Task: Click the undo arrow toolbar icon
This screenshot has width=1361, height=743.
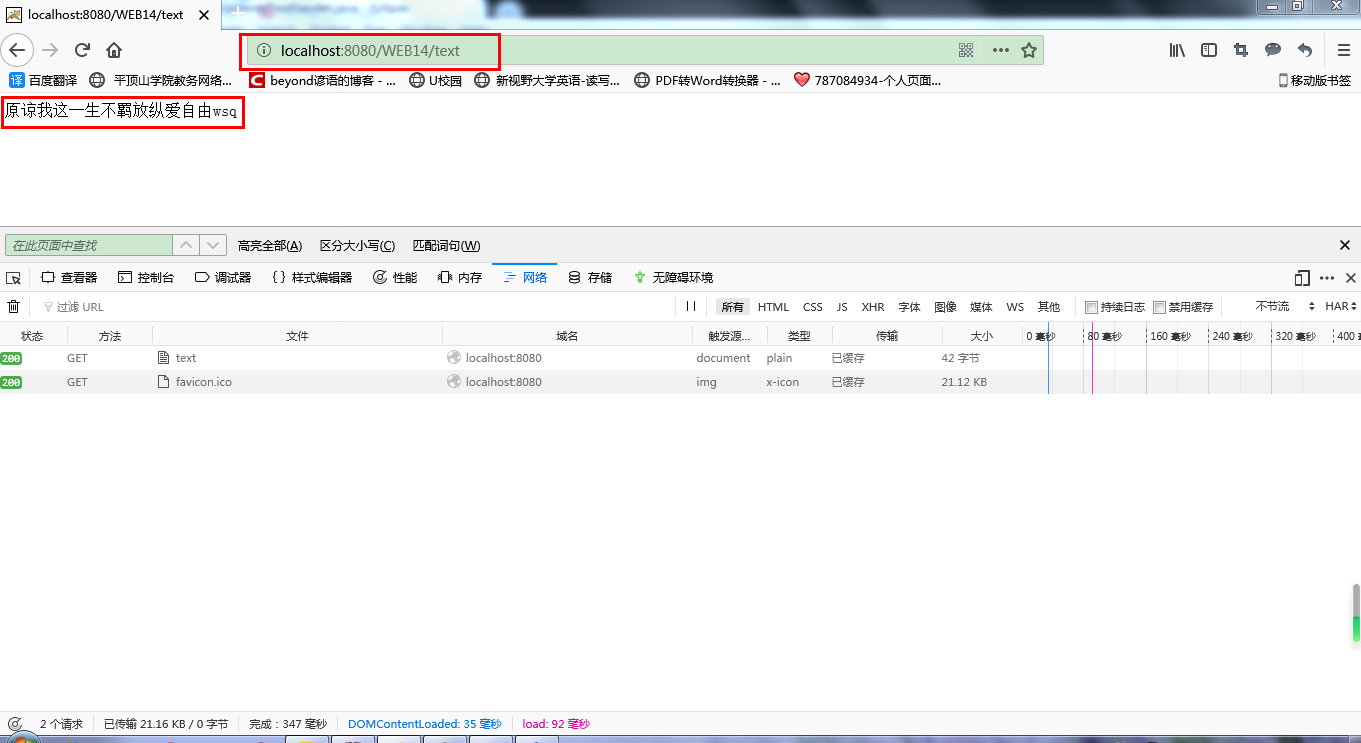Action: point(1305,50)
